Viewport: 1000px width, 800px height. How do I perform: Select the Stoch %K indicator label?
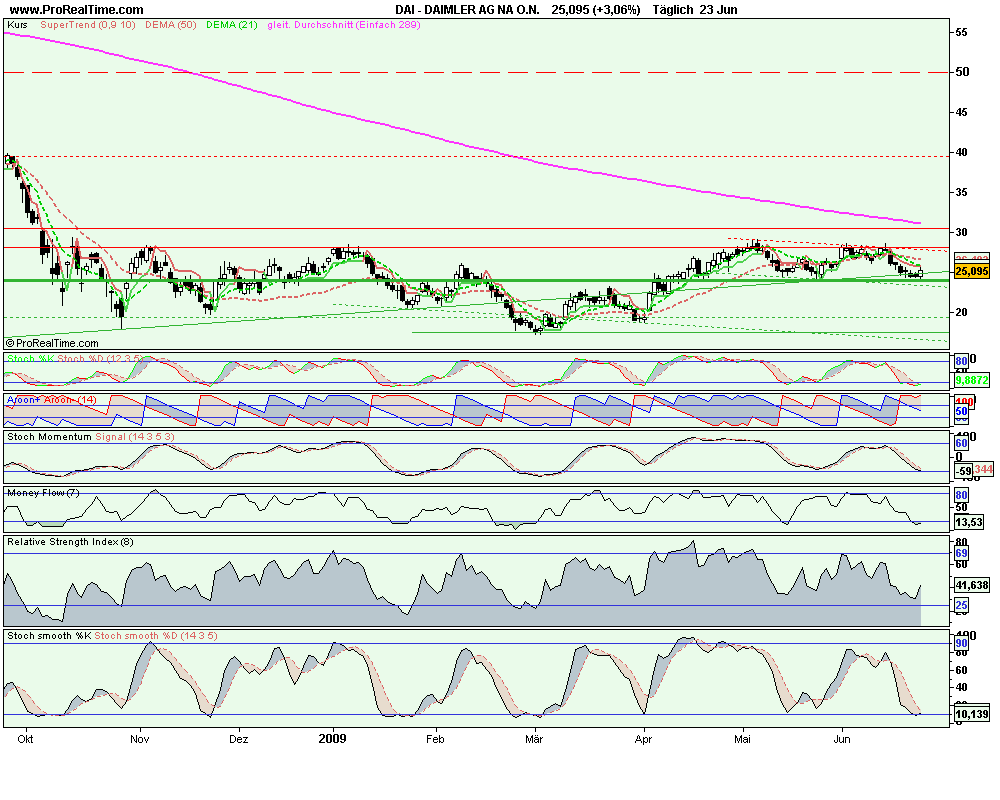[x=31, y=359]
